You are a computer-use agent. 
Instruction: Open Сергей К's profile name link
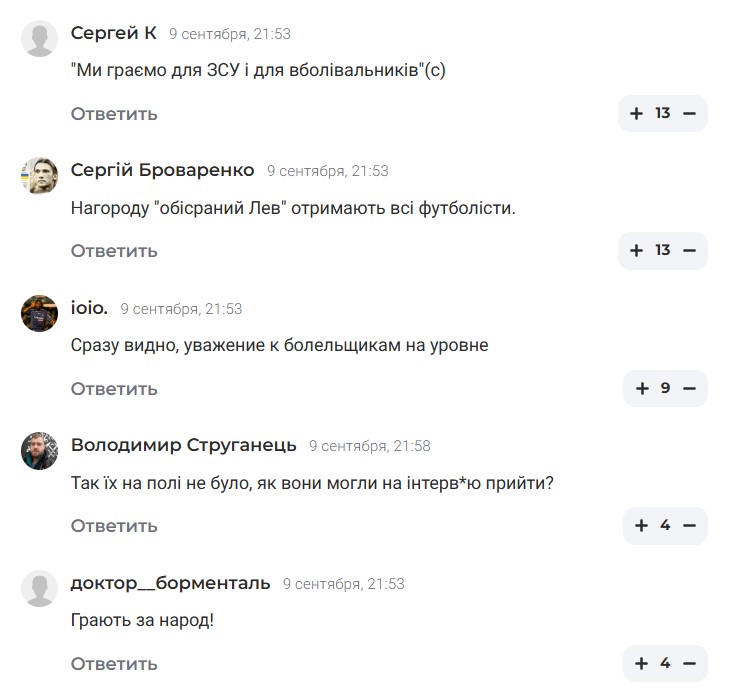113,33
